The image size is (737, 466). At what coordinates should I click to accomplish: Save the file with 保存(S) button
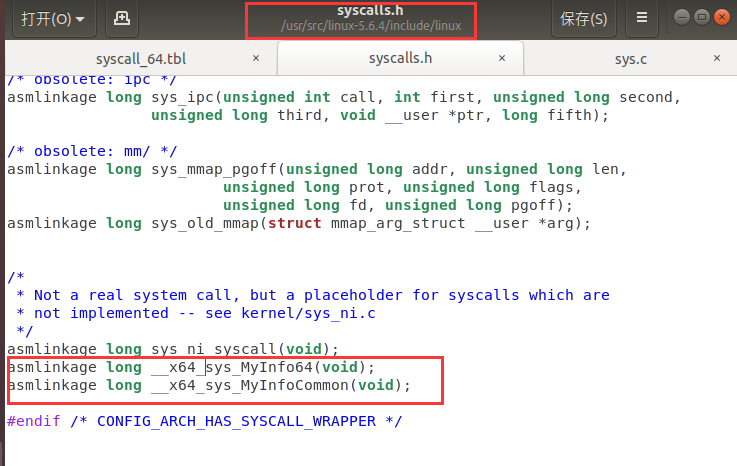click(x=583, y=19)
